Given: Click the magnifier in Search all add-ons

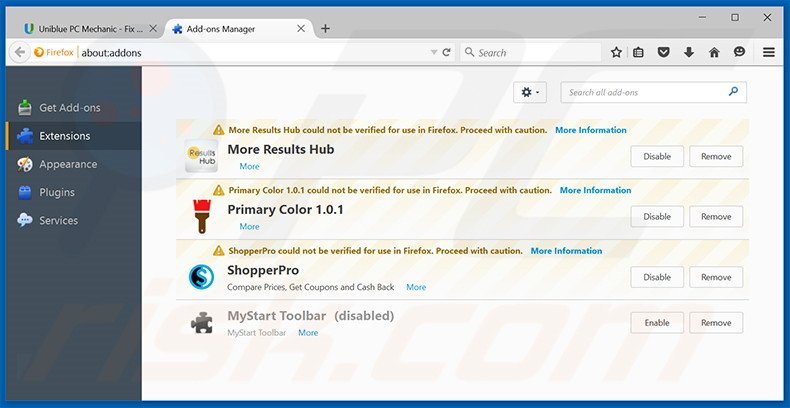Looking at the screenshot, I should click(x=734, y=92).
